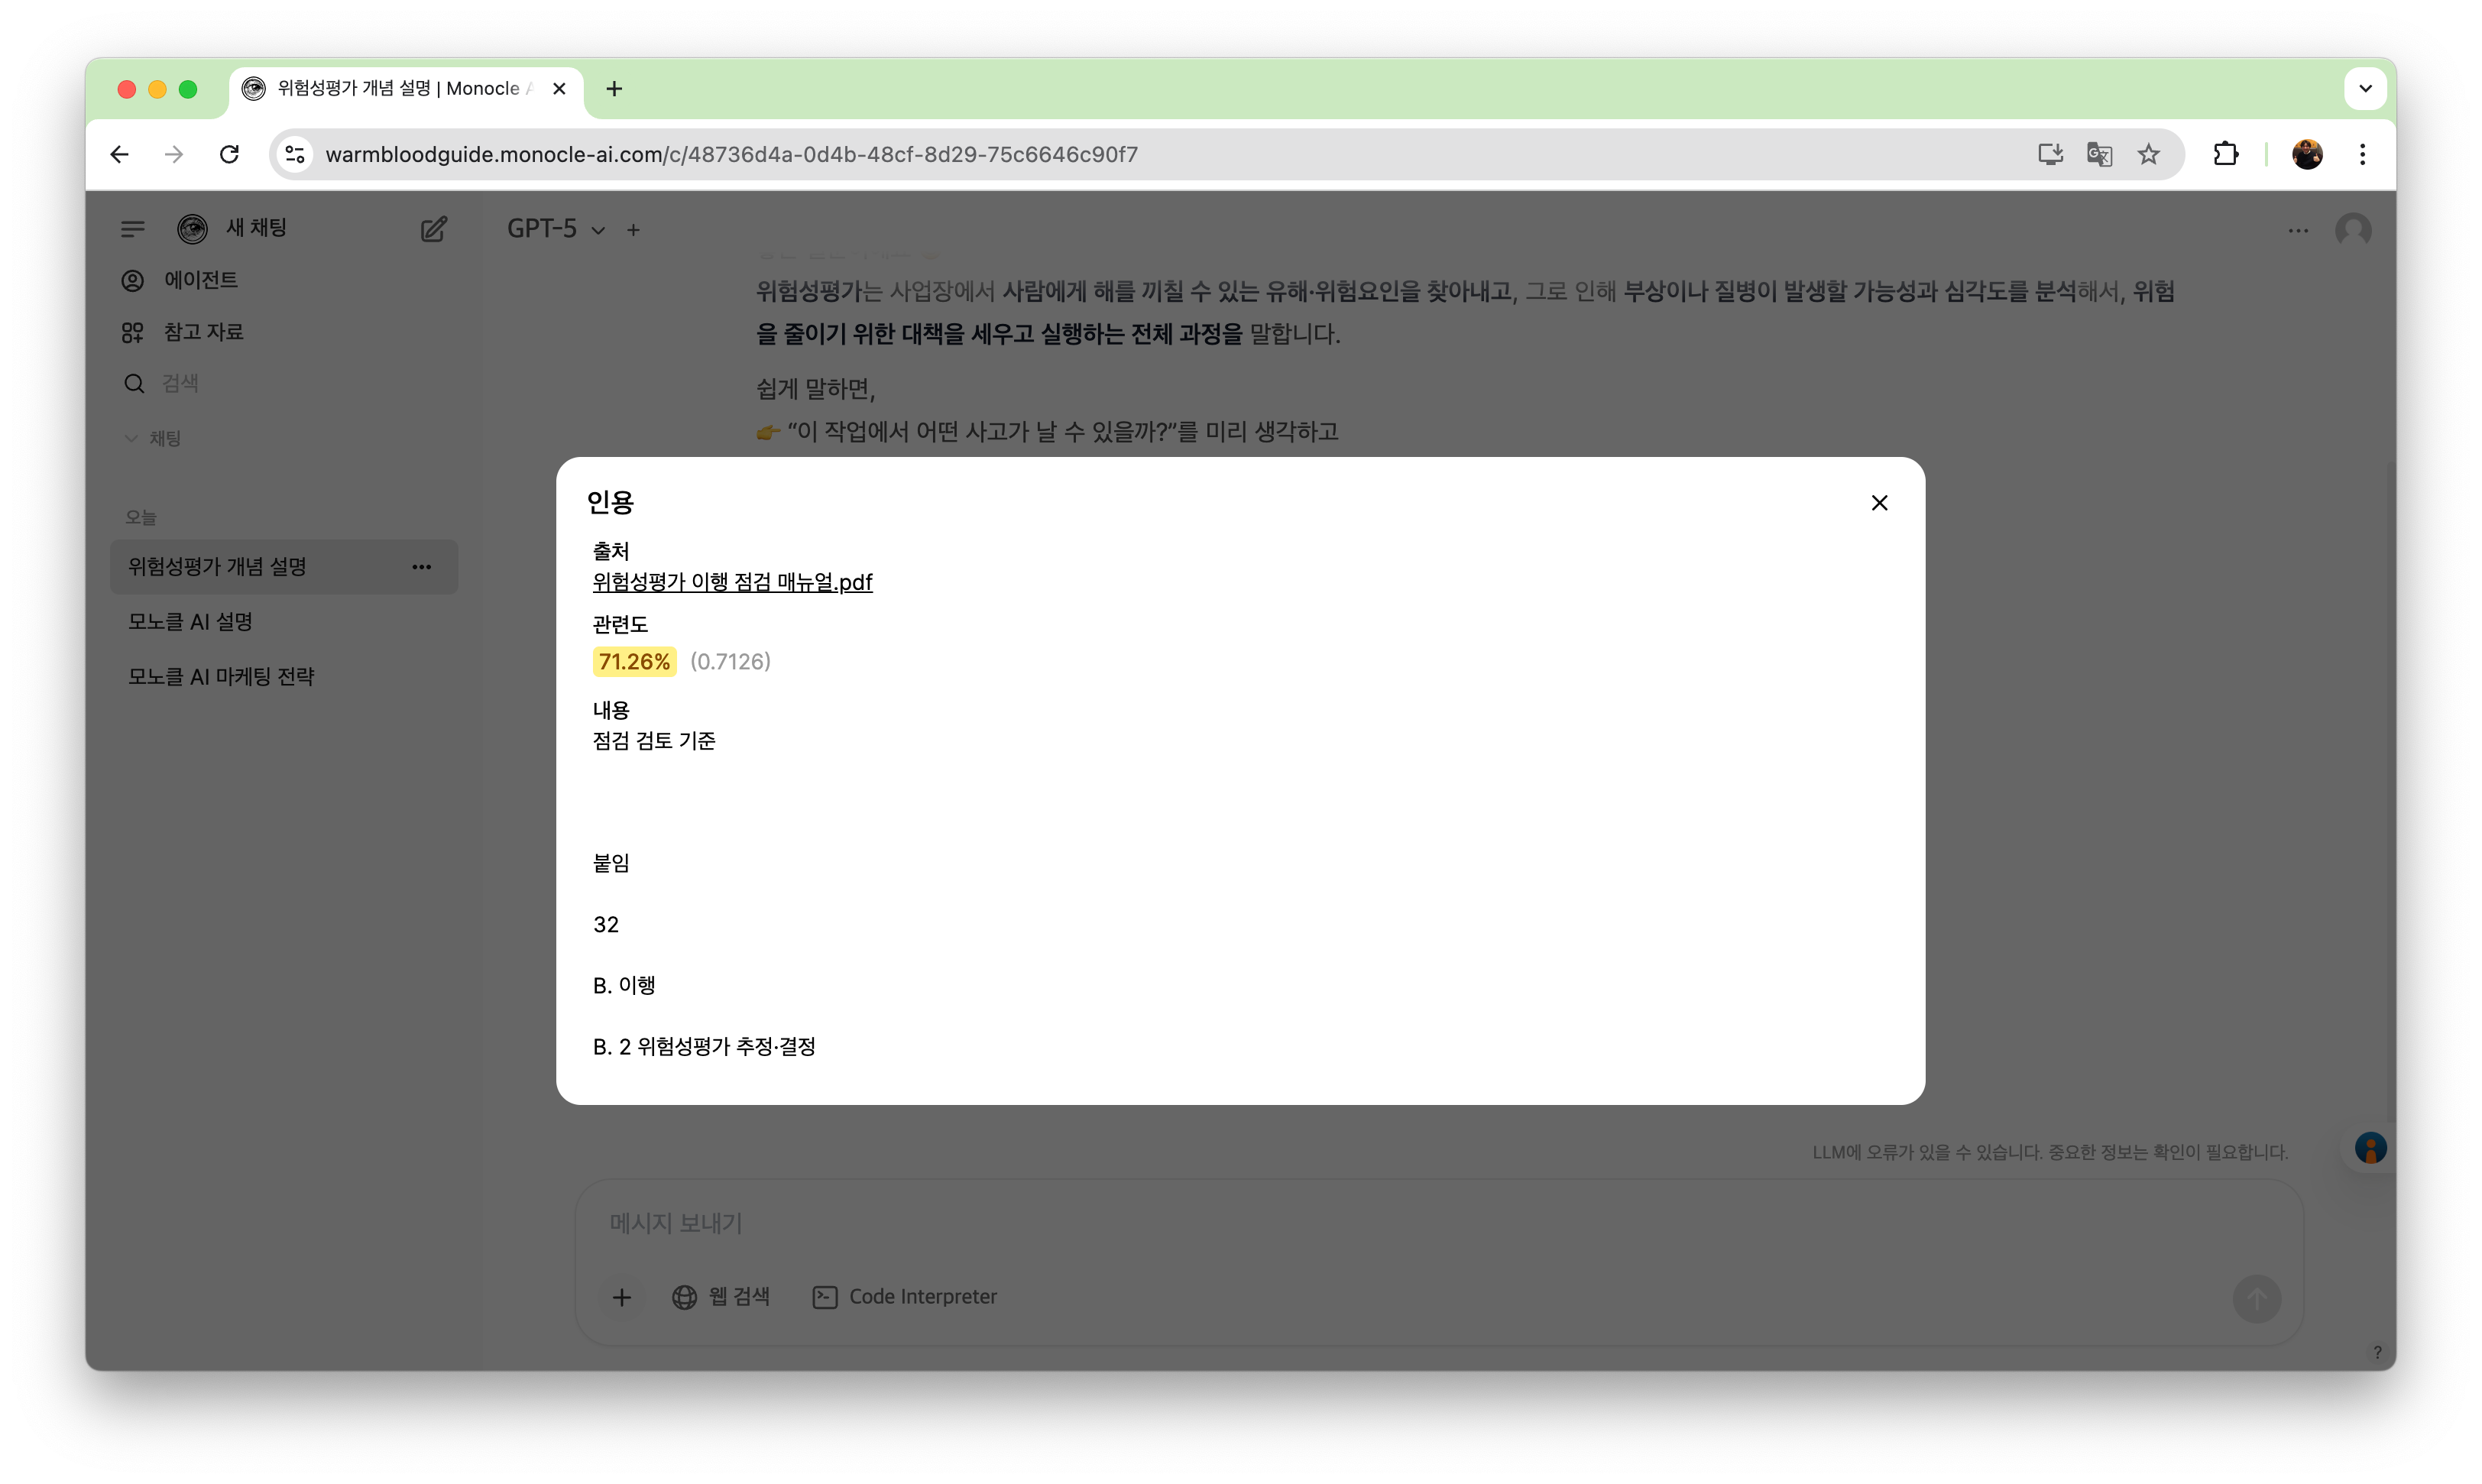
Task: Enable the Code Interpreter toggle
Action: coord(905,1295)
